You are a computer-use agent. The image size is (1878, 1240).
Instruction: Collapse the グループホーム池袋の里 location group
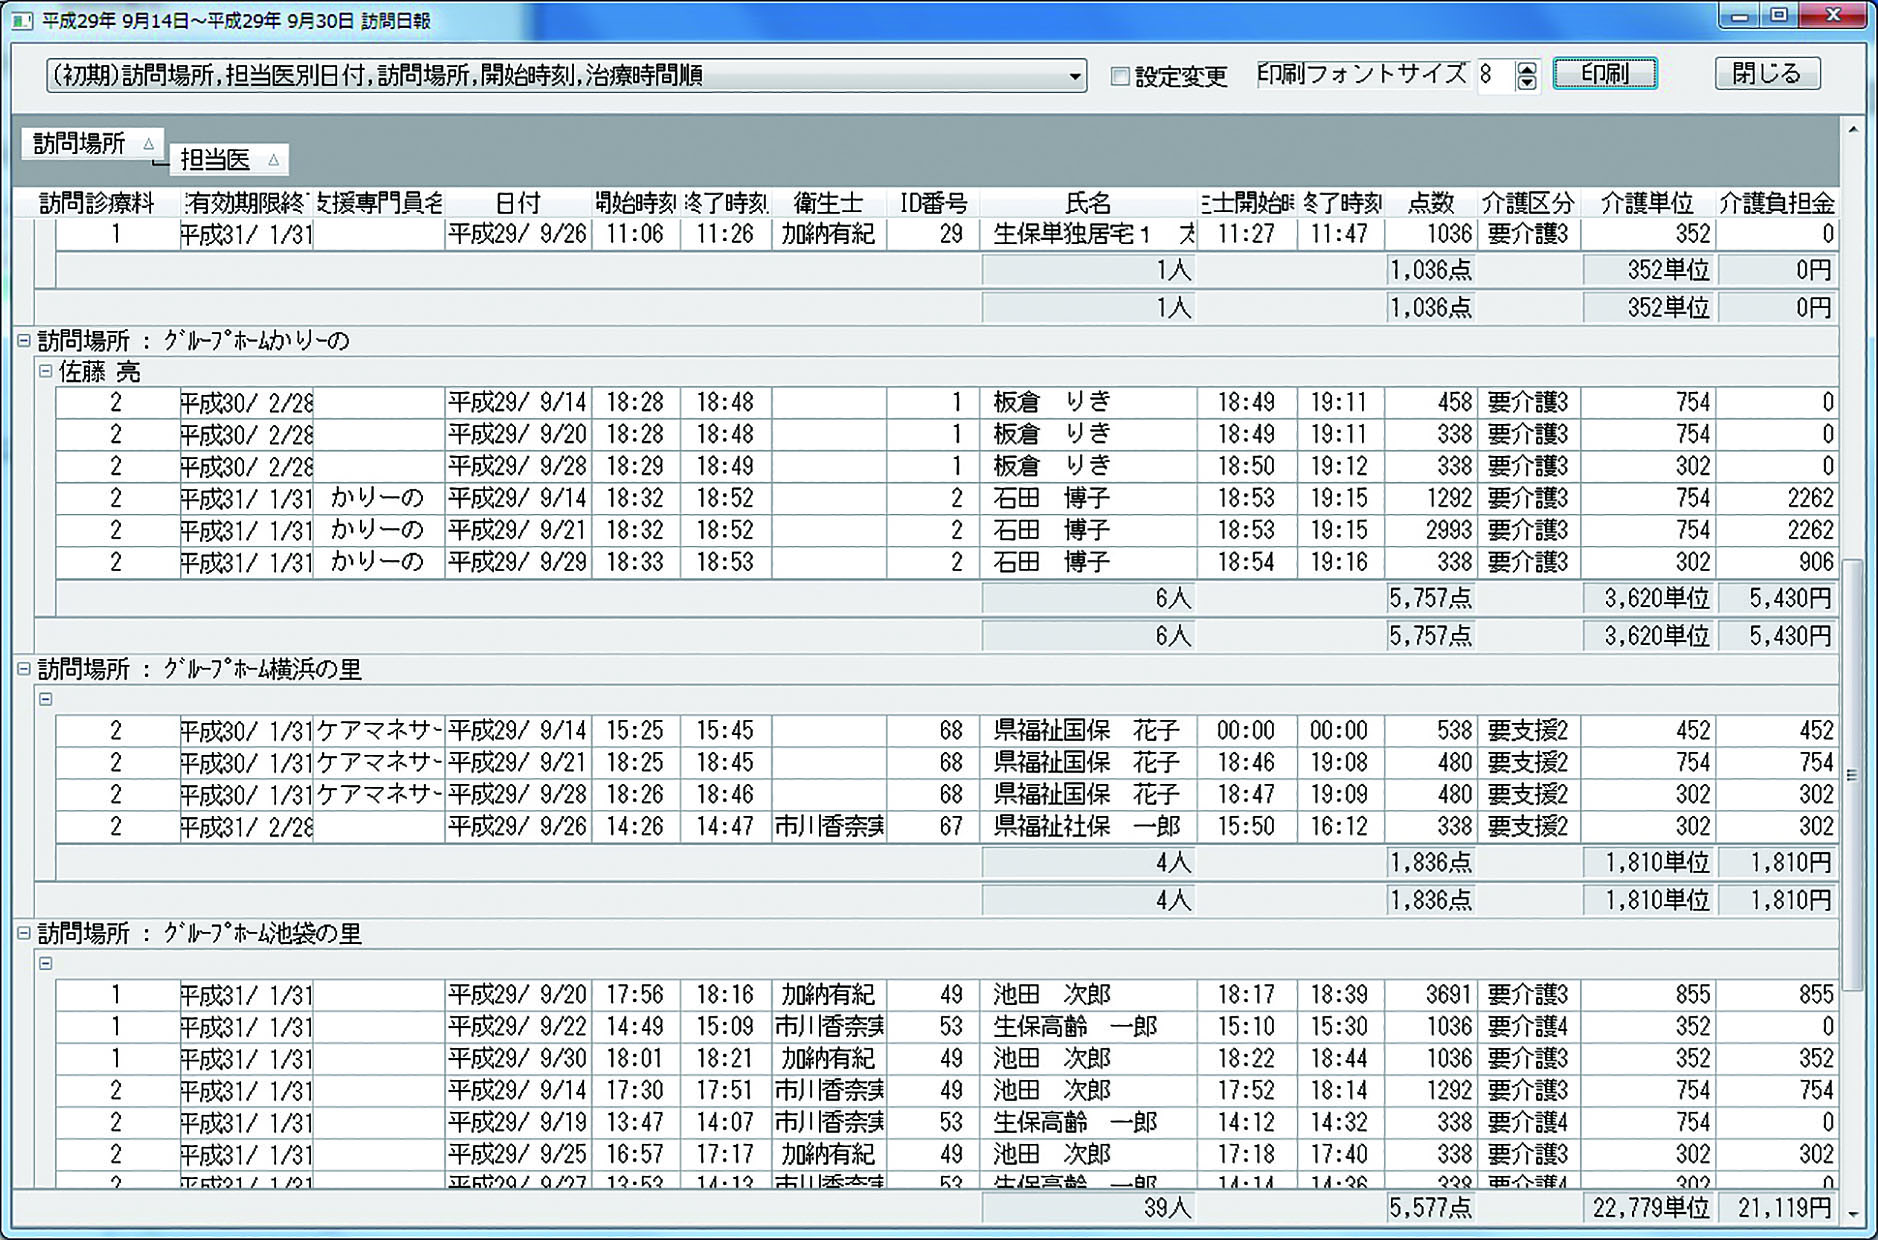click(24, 933)
